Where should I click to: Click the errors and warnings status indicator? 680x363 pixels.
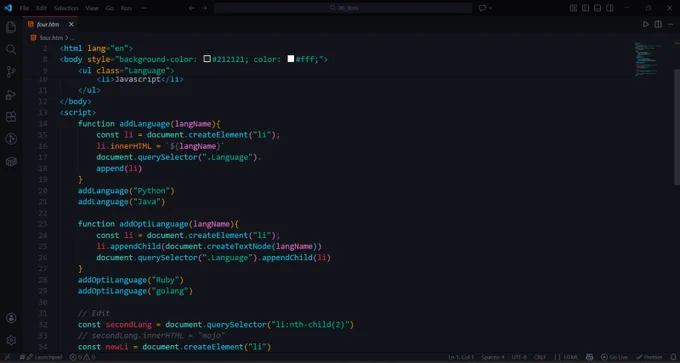coord(82,357)
